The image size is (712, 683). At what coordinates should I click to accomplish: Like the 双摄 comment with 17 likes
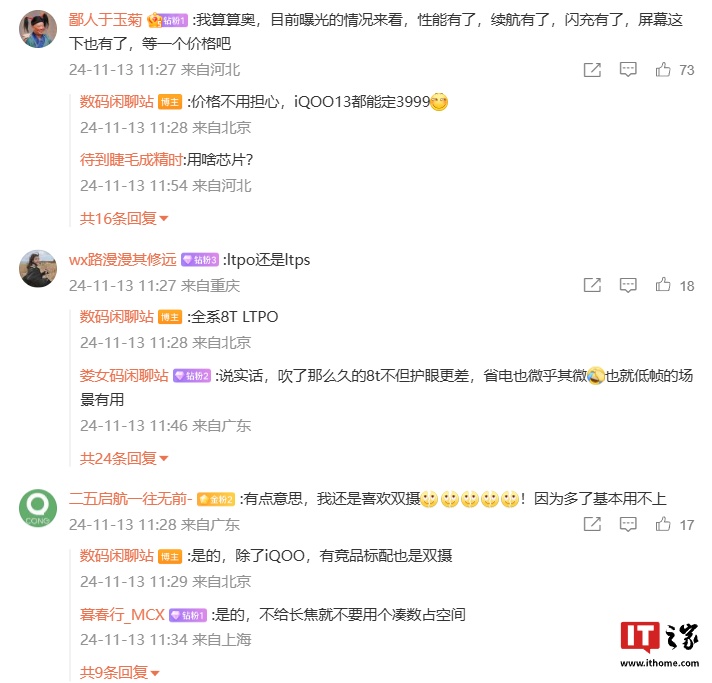tap(663, 524)
